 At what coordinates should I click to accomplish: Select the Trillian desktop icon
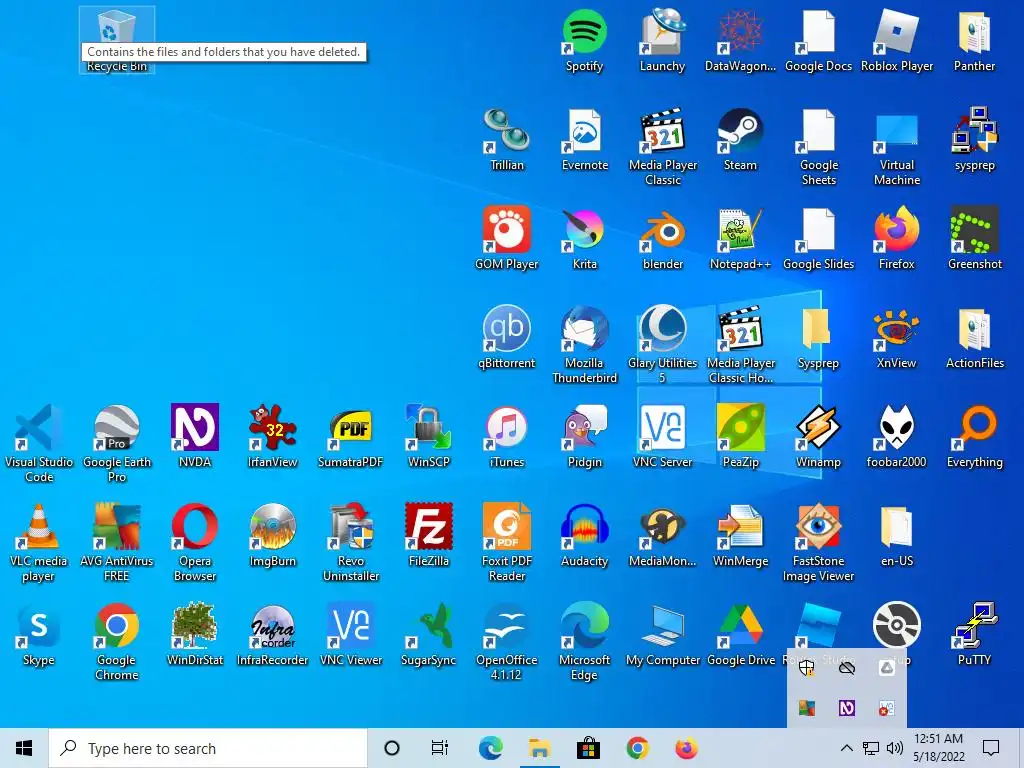(x=507, y=140)
